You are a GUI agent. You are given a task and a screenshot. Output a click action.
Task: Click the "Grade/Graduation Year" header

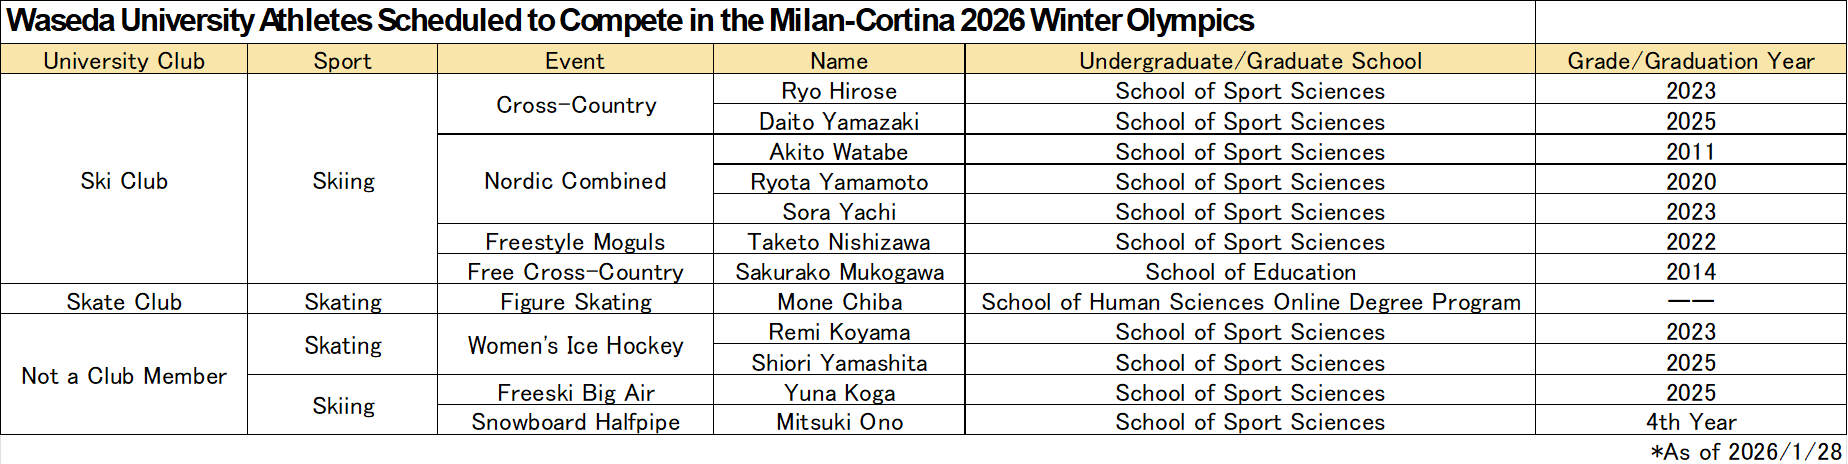click(1690, 61)
